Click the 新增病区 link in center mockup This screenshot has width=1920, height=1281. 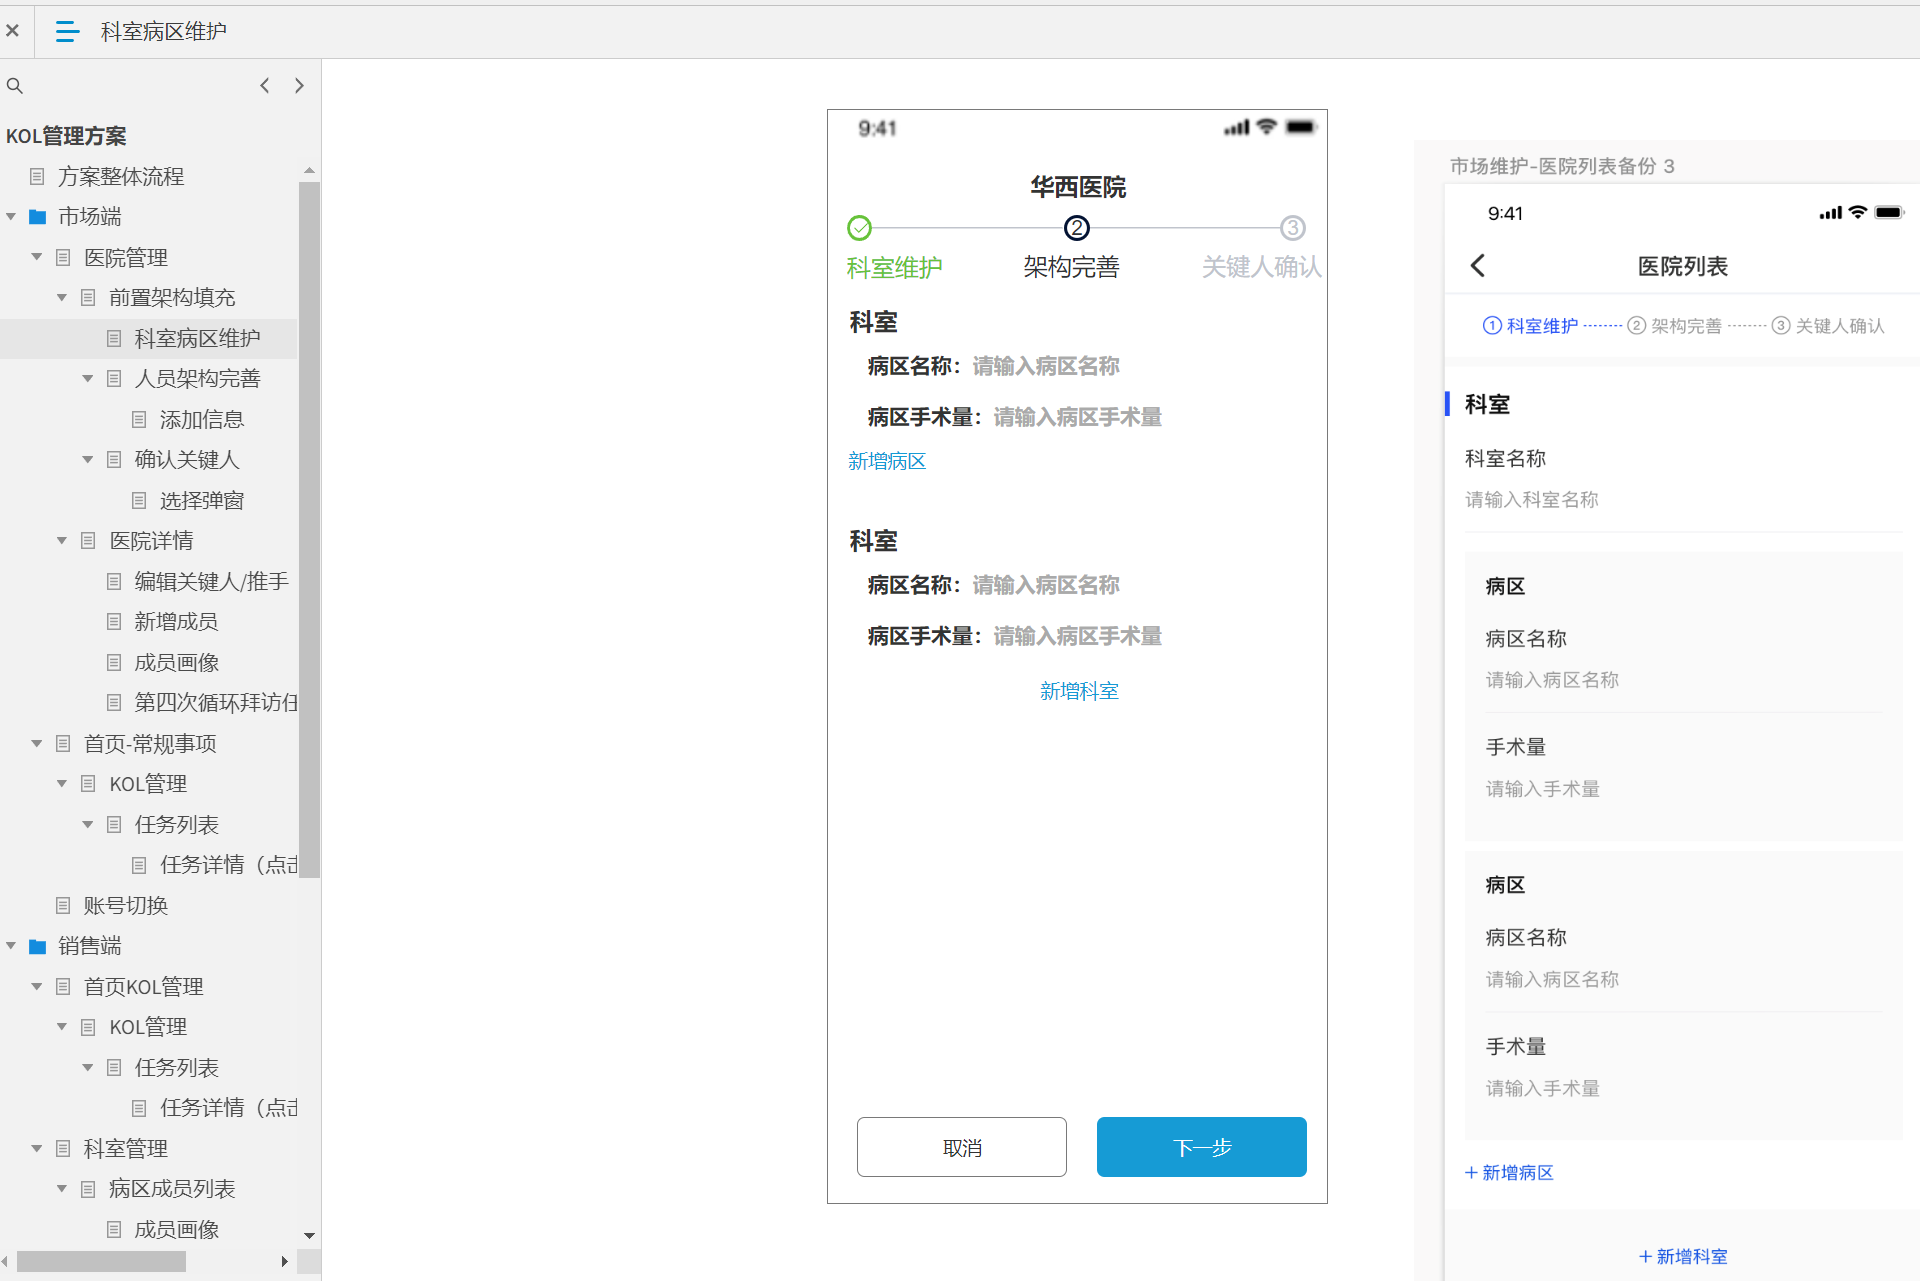point(887,462)
